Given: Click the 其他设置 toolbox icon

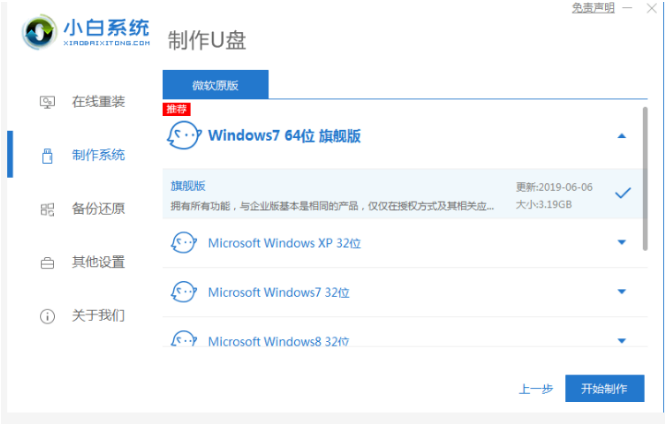Looking at the screenshot, I should click(47, 263).
